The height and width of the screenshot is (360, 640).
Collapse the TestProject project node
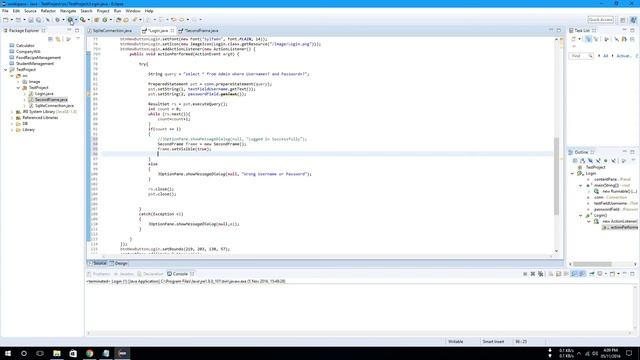[6, 70]
